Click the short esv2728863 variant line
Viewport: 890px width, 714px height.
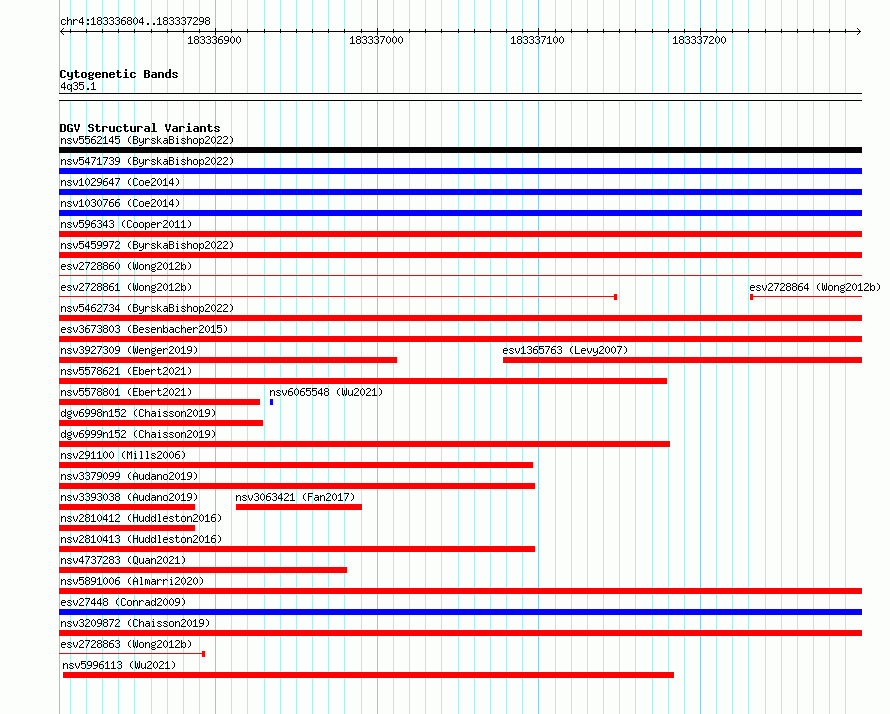(132, 654)
